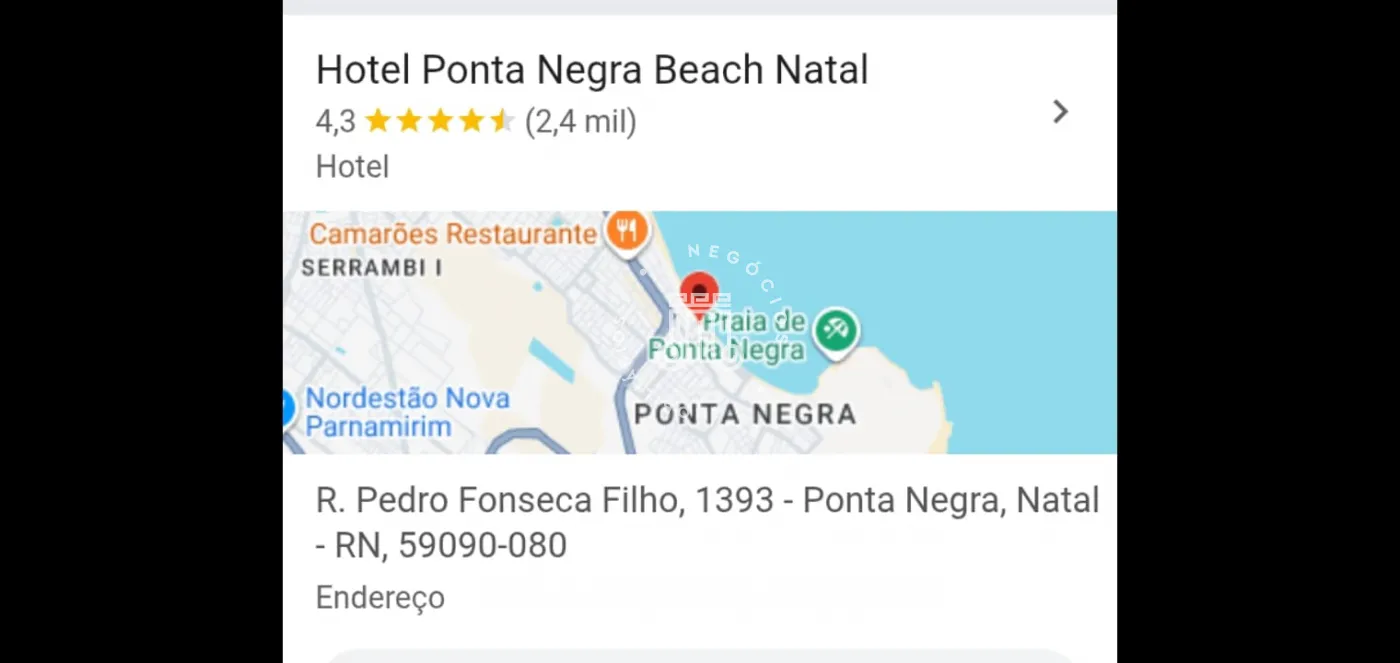The width and height of the screenshot is (1400, 663).
Task: Select the R. Pedro Fonseca Filho address
Action: tap(707, 522)
